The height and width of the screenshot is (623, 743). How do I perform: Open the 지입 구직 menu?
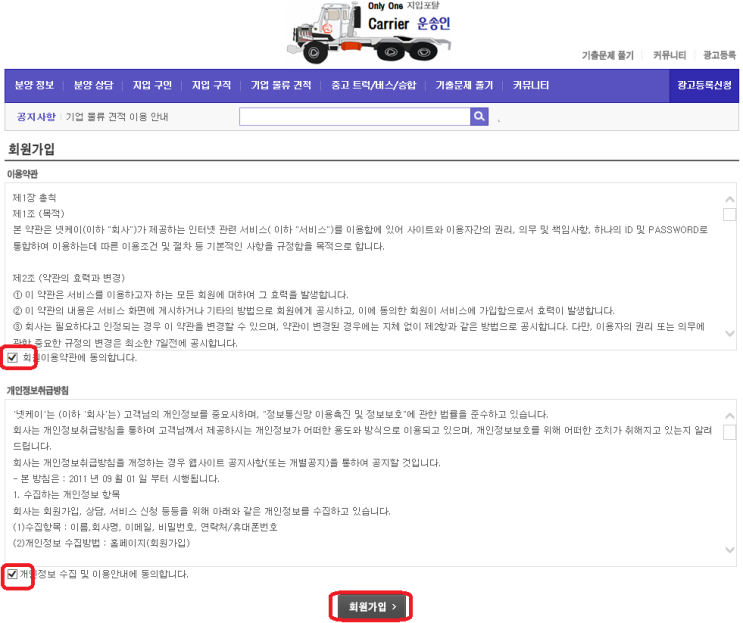pyautogui.click(x=211, y=85)
